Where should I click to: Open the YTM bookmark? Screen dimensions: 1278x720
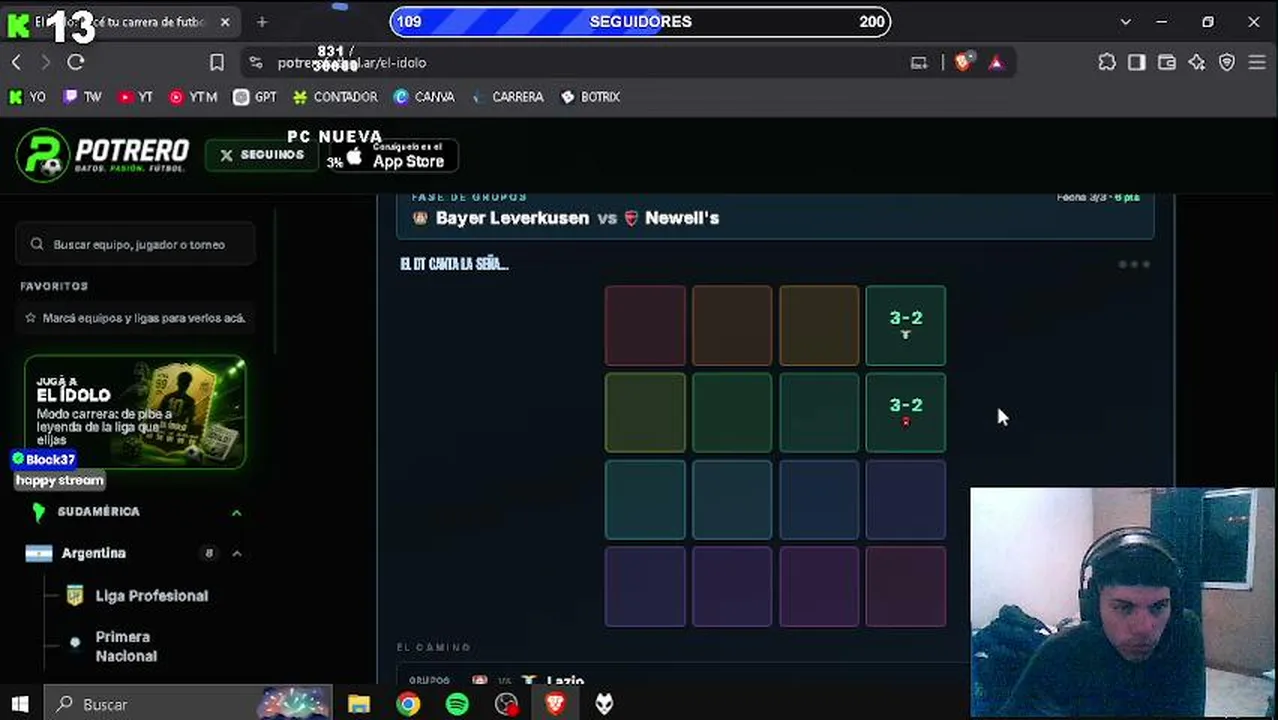[194, 97]
